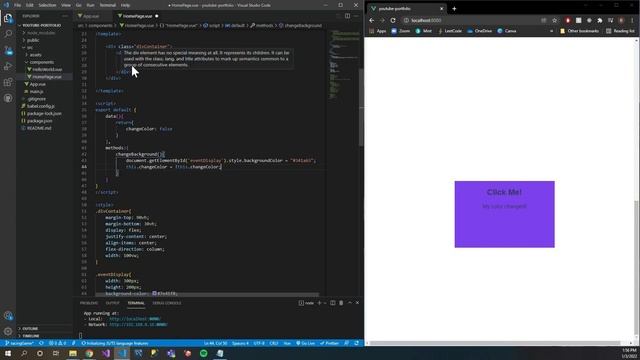The image size is (640, 360).
Task: Kill the terminal with the trash icon
Action: click(x=341, y=303)
